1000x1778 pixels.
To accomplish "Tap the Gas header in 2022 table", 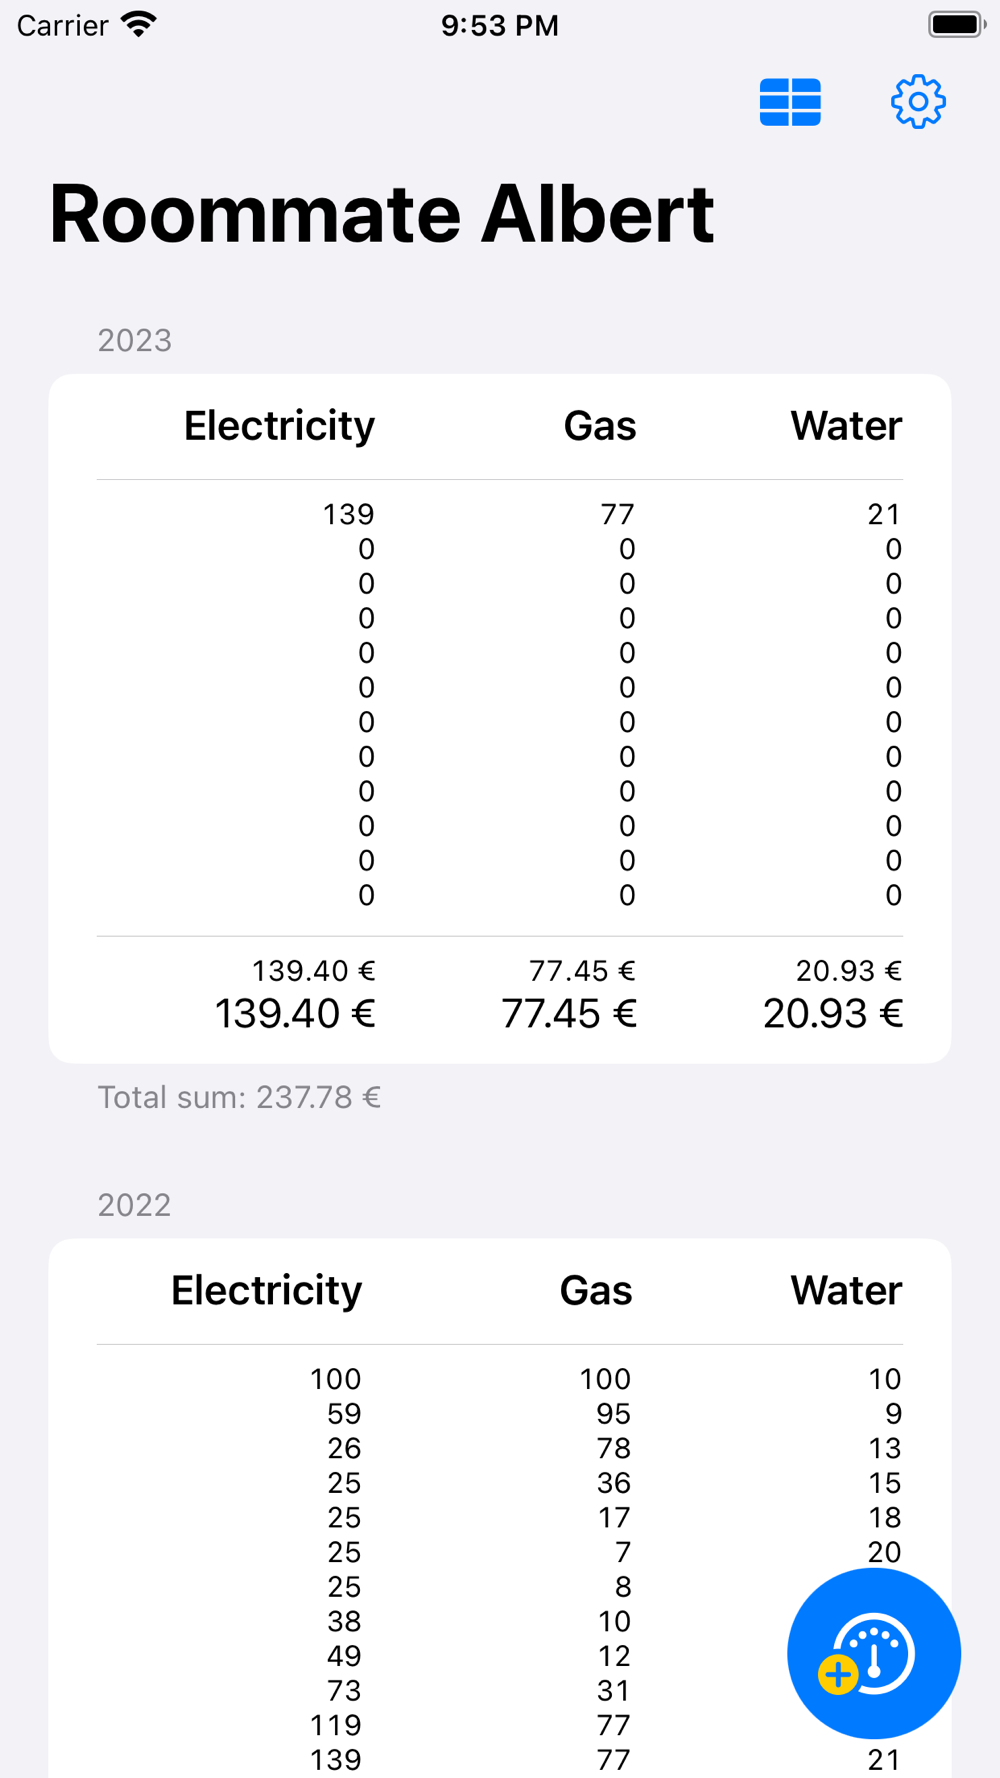I will coord(596,1291).
